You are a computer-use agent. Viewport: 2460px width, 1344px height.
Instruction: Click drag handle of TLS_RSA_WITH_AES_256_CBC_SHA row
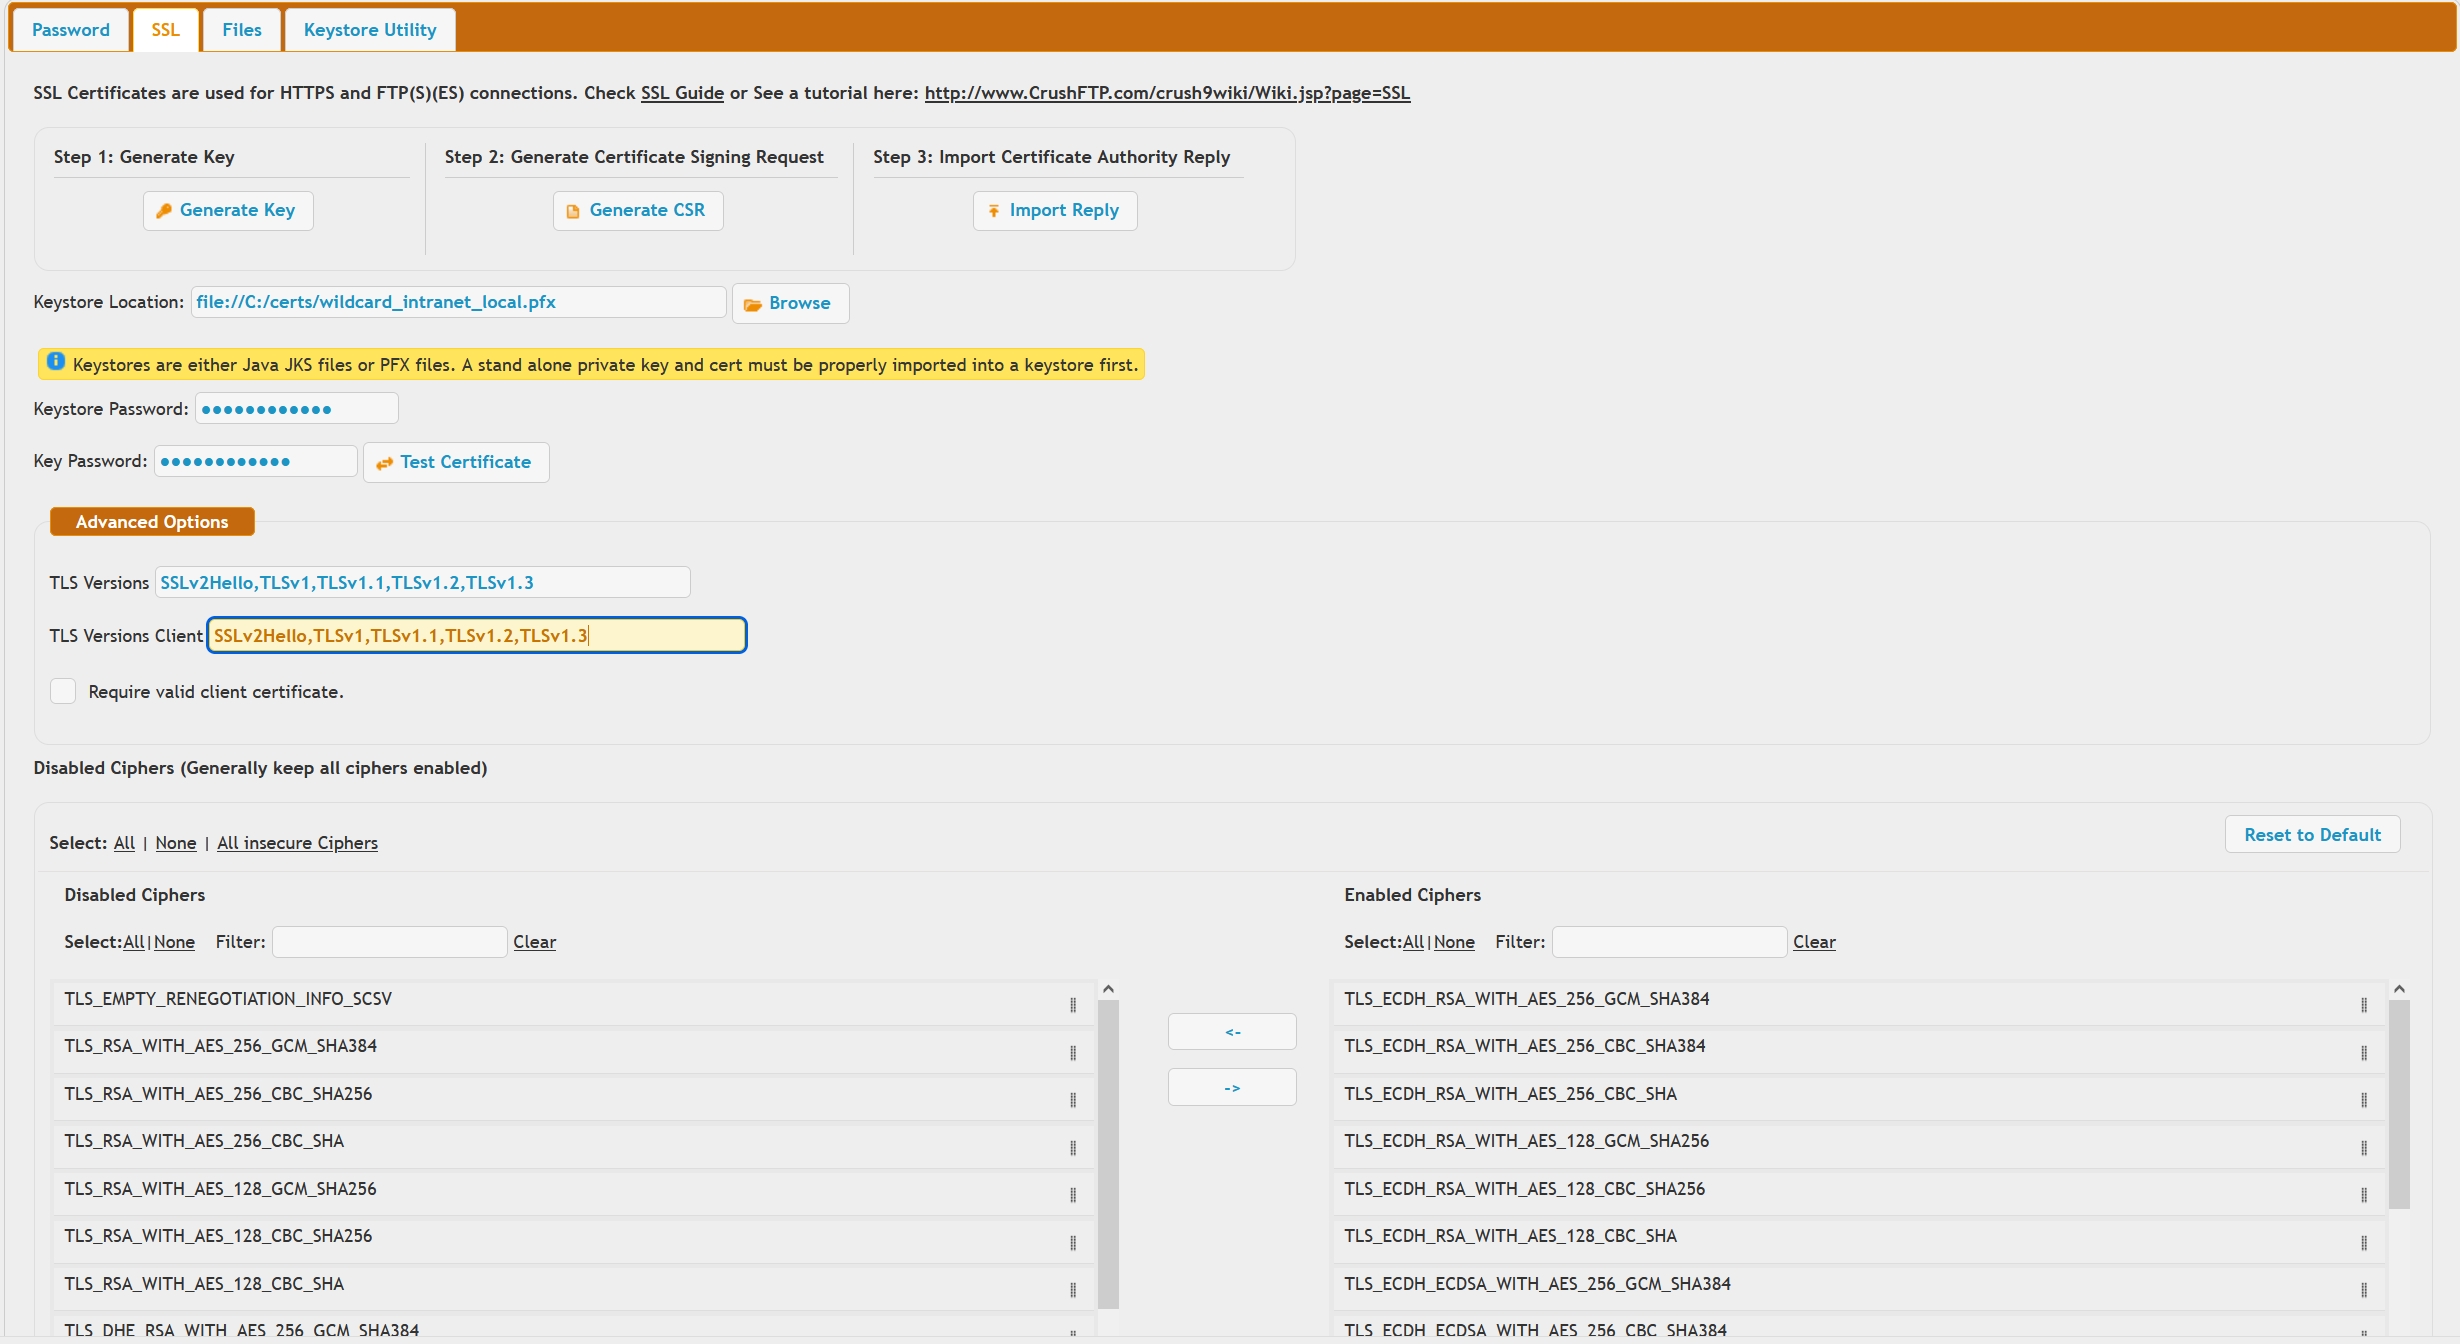1073,1147
